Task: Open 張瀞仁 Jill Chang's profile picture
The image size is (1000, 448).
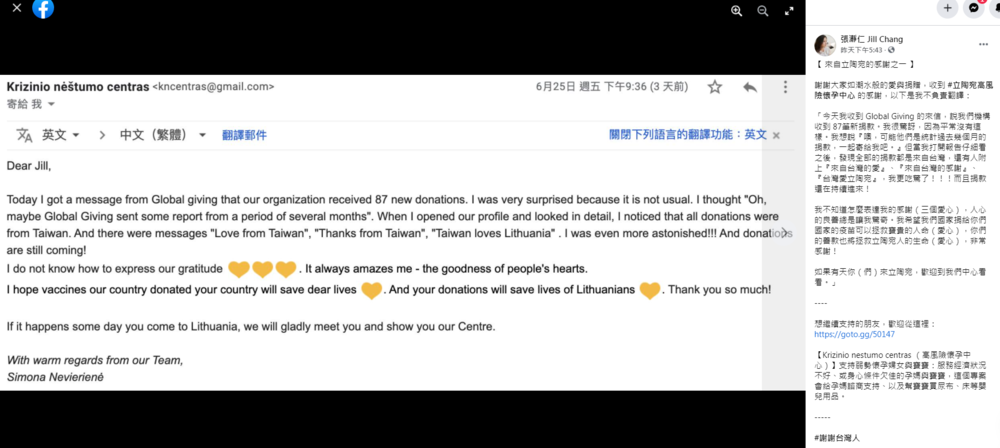Action: [x=827, y=44]
